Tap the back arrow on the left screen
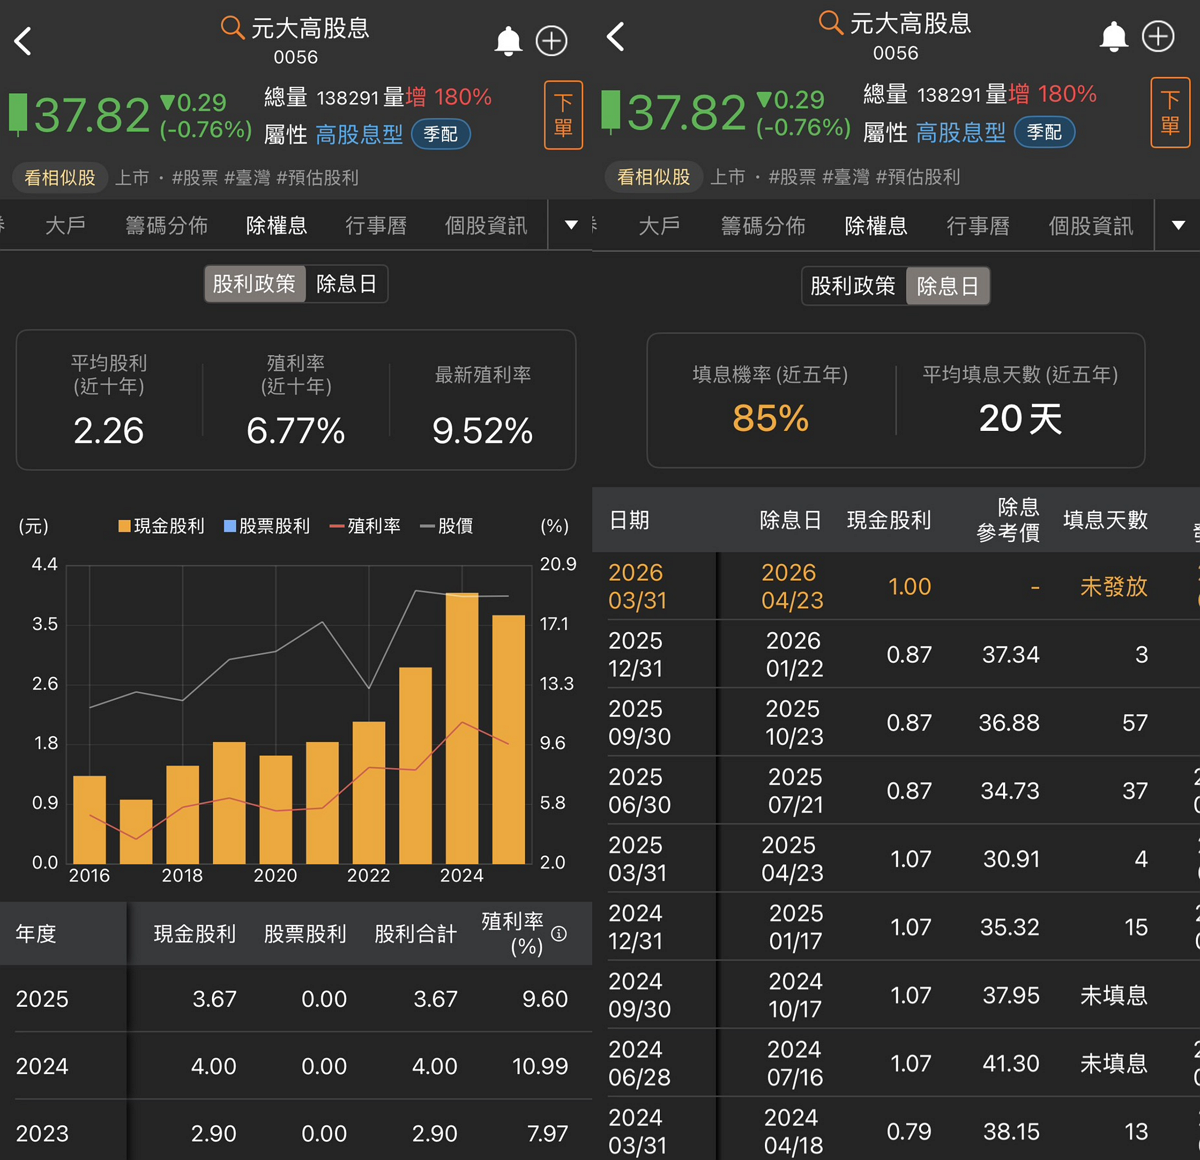This screenshot has width=1200, height=1160. click(24, 41)
